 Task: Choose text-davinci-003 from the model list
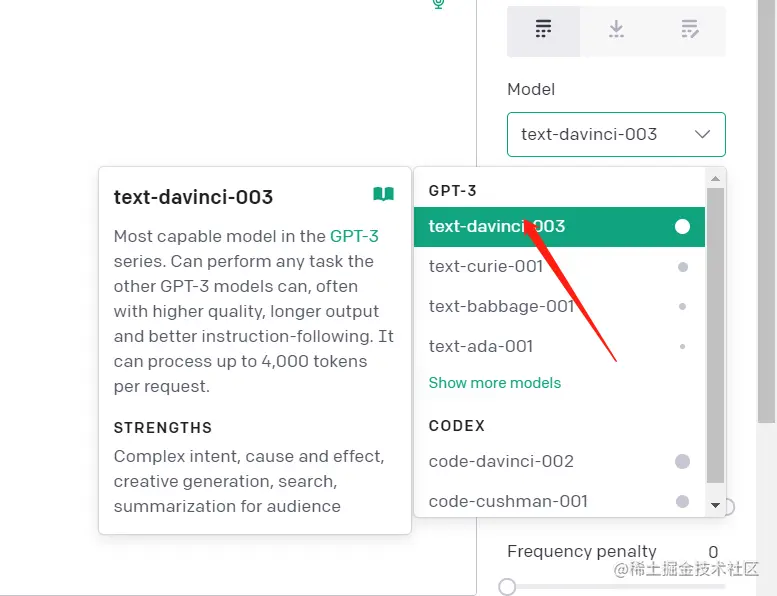[559, 226]
